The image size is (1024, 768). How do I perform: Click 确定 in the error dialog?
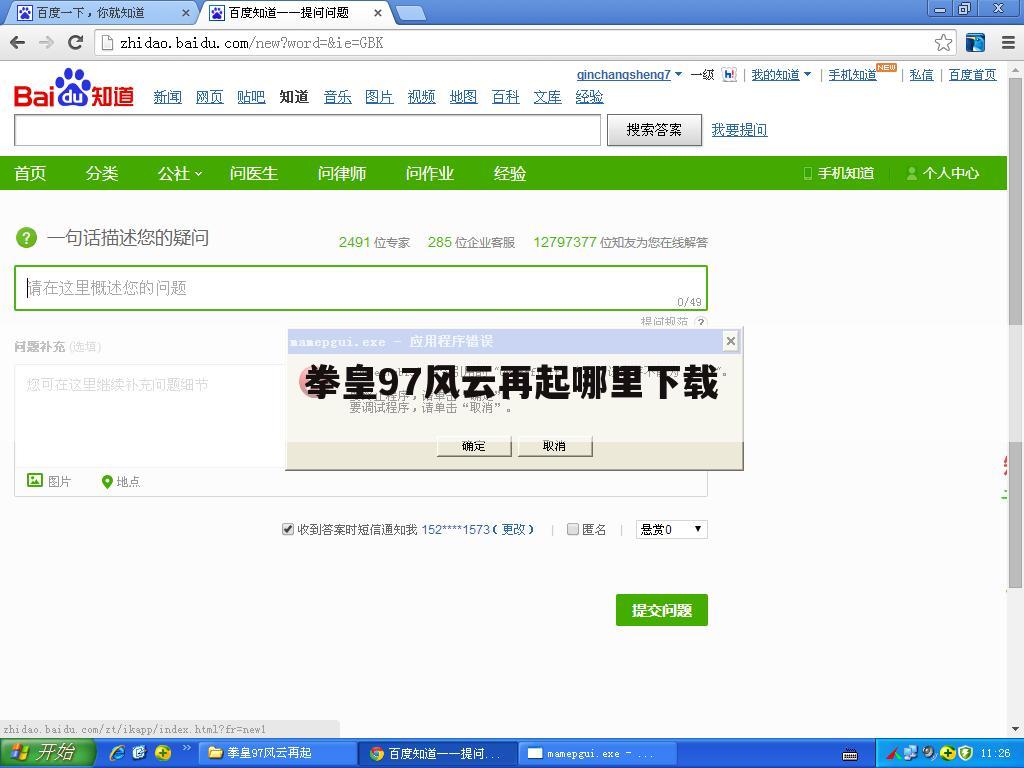[473, 446]
